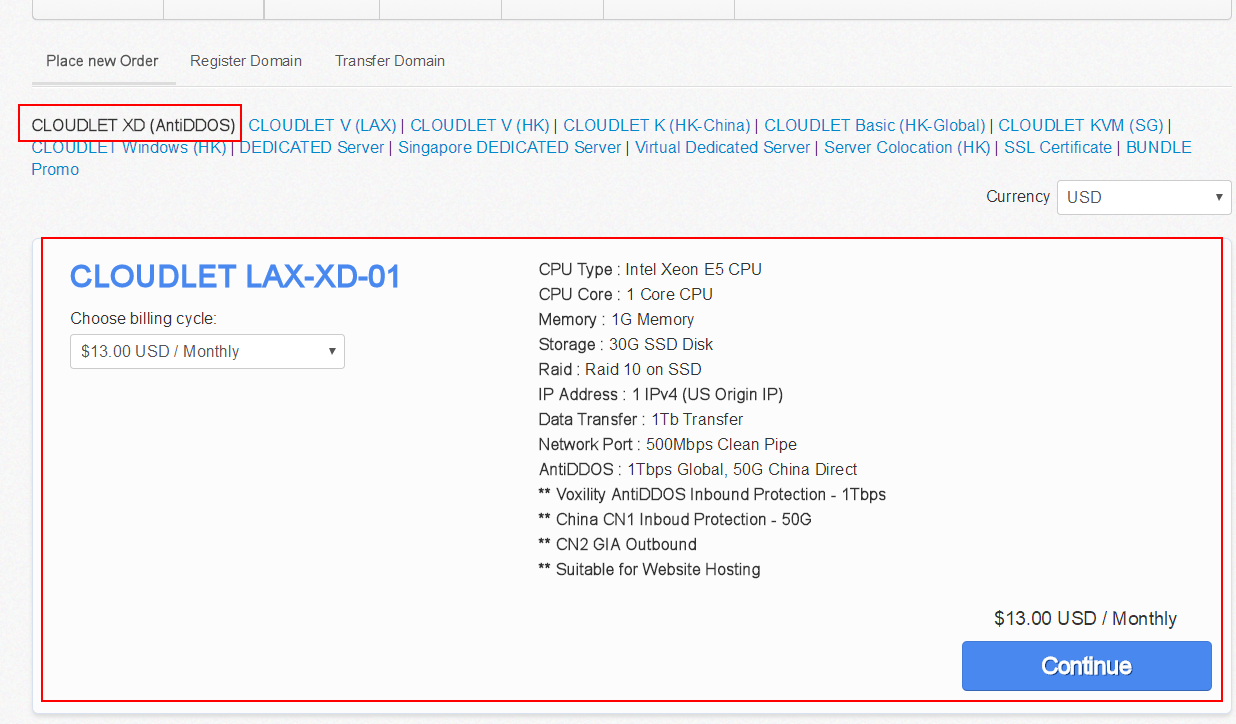Open the Place new Order tab
Image resolution: width=1236 pixels, height=724 pixels.
[102, 61]
